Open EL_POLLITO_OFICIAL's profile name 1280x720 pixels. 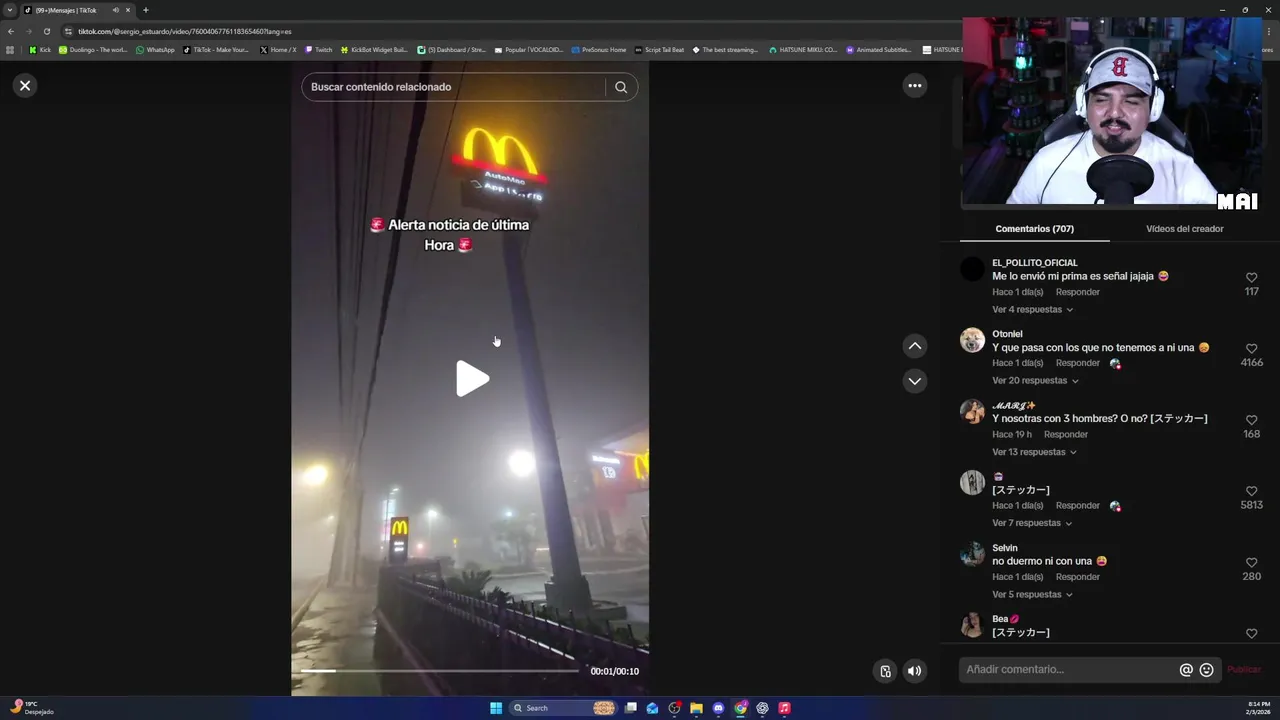coord(1034,263)
